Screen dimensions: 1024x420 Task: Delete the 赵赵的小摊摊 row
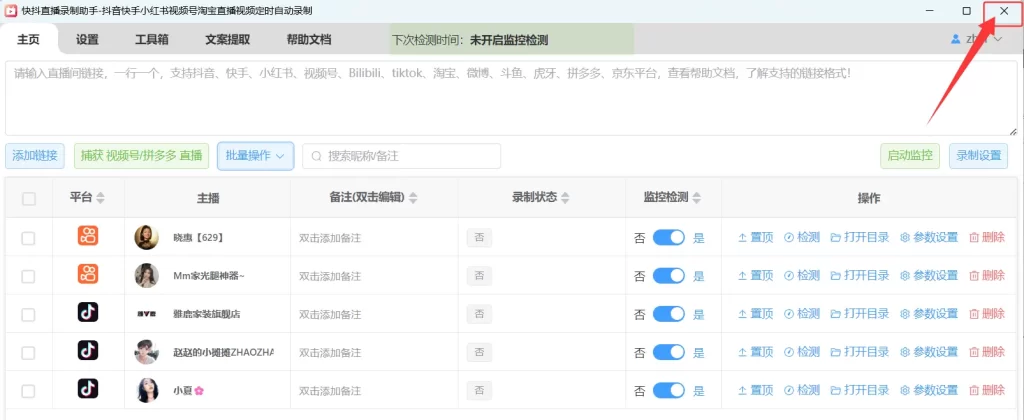pyautogui.click(x=987, y=352)
